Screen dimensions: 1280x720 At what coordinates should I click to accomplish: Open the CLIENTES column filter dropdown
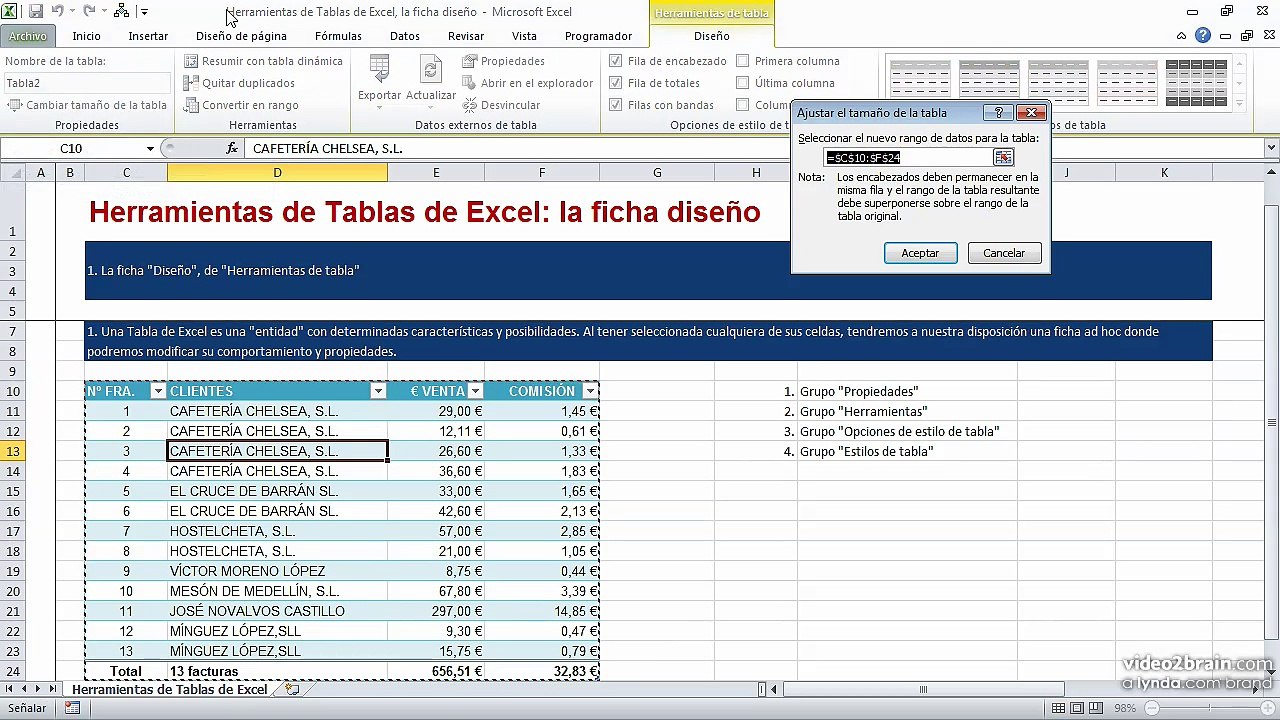[378, 391]
